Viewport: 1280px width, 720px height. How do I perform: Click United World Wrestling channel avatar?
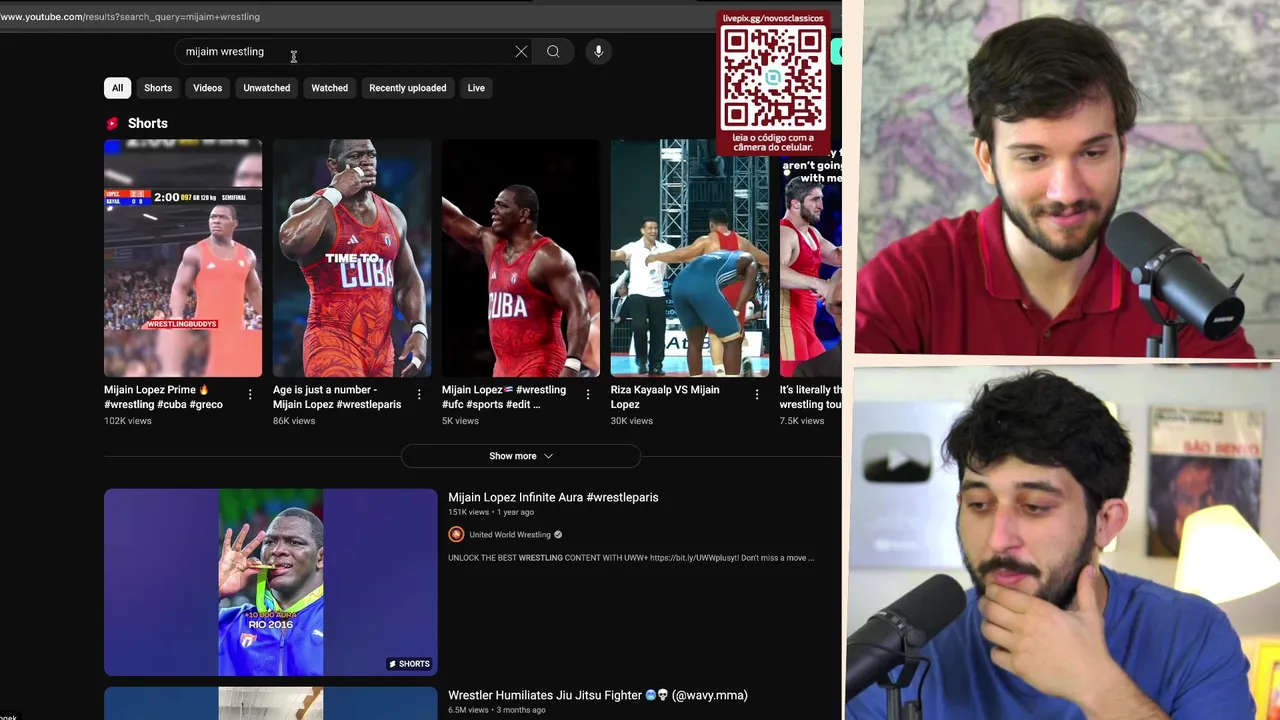[x=456, y=534]
